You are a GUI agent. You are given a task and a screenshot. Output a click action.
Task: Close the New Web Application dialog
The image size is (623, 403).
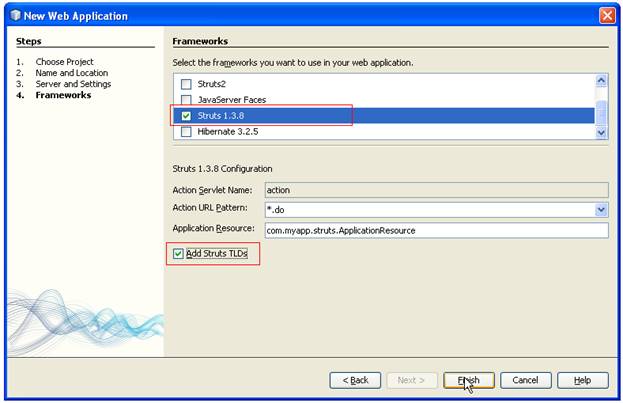click(607, 16)
